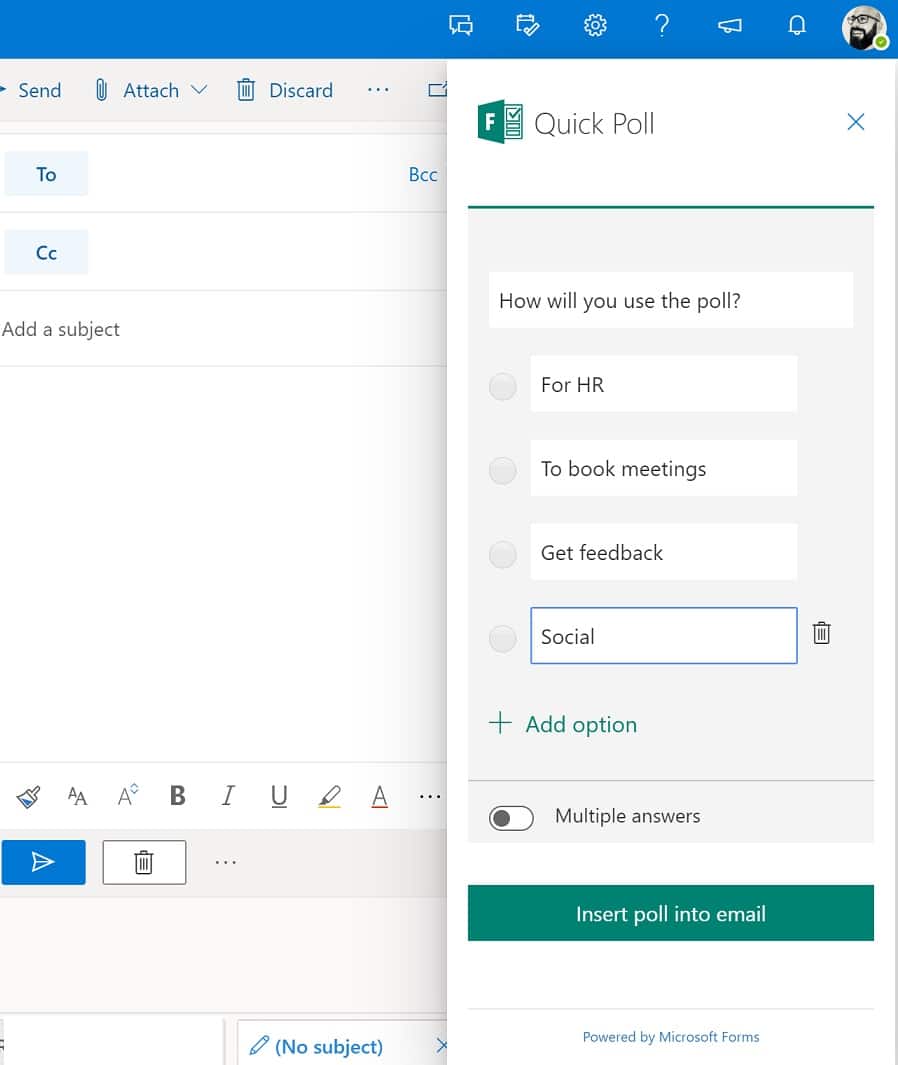Switch to the (No subject) draft tab
Viewport: 898px width, 1065px height.
coord(329,1046)
